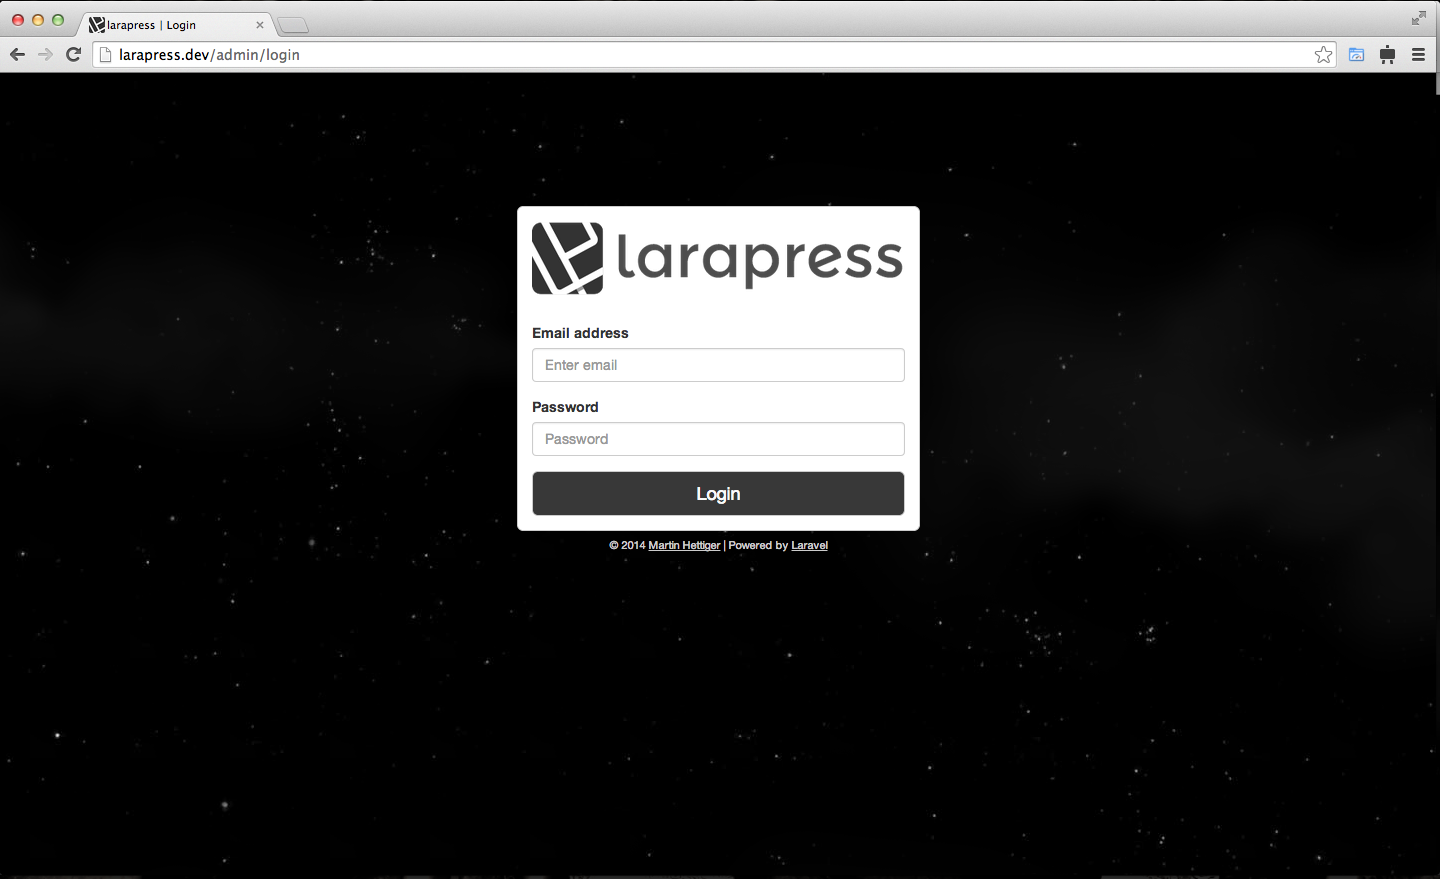Viewport: 1440px width, 879px height.
Task: Click the page vertical scrollbar
Action: click(x=1437, y=84)
